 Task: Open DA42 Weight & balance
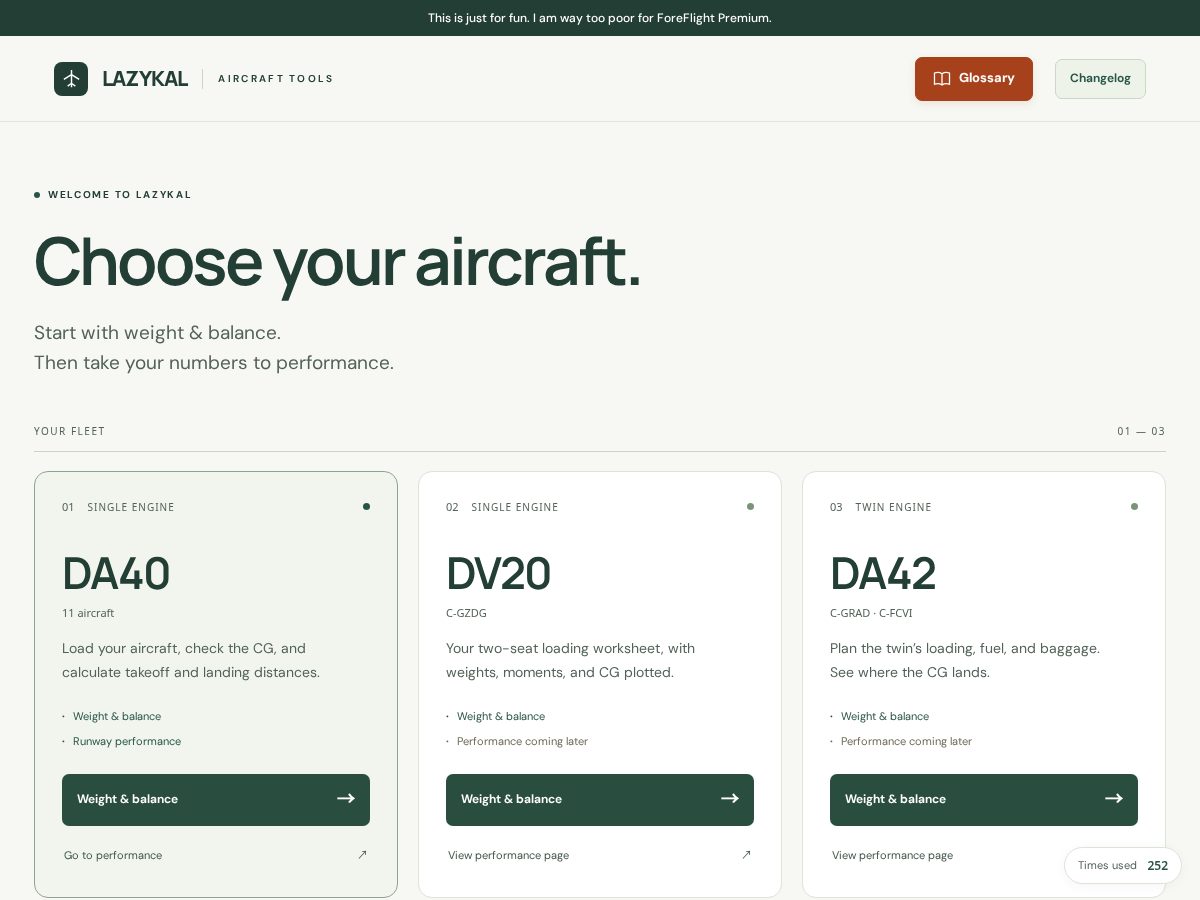[x=984, y=800]
